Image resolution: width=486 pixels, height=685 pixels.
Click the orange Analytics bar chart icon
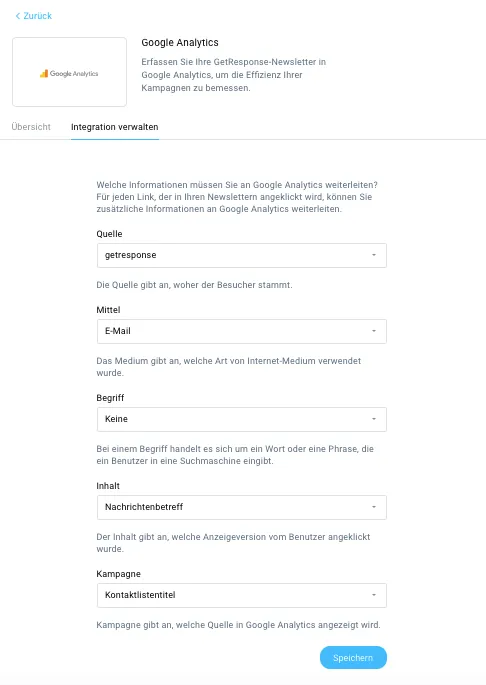pos(44,74)
